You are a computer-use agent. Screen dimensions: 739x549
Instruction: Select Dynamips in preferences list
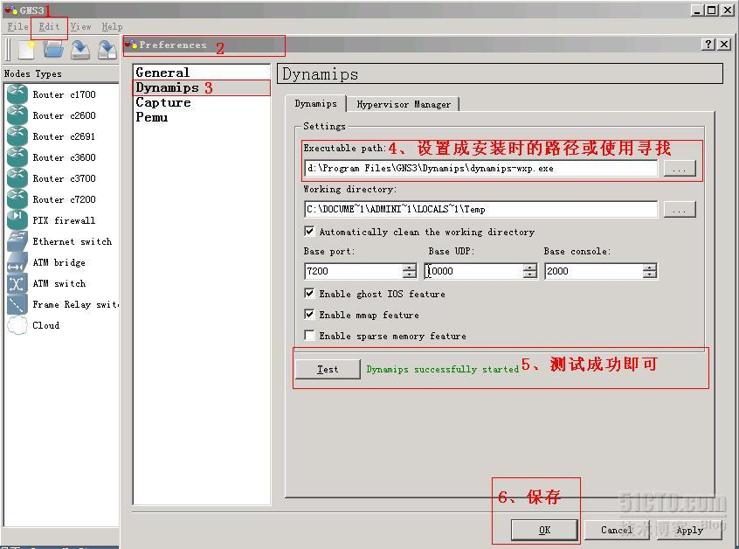(x=167, y=88)
